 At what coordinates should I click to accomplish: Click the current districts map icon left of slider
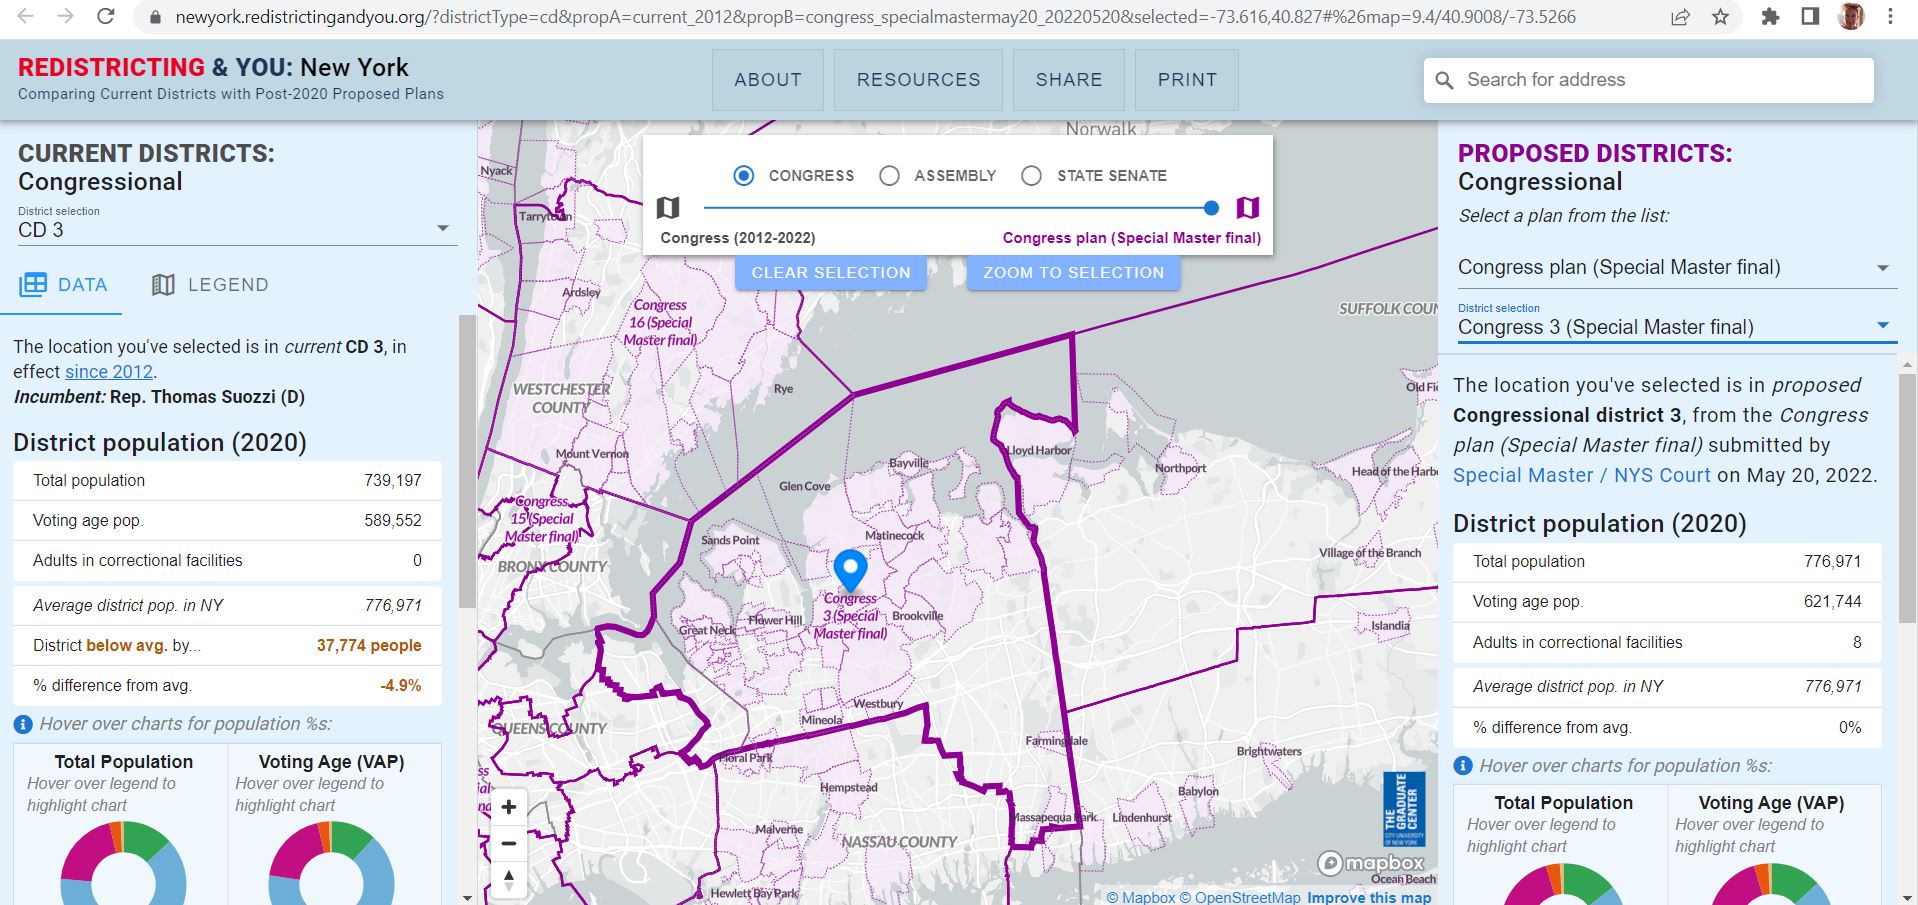(668, 208)
